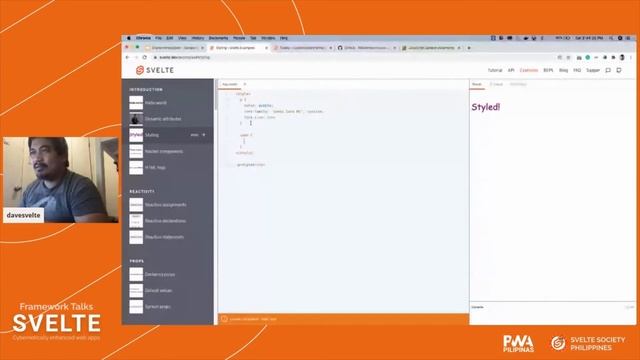
Task: Select the Dynamic attributes example
Action: pyautogui.click(x=168, y=119)
